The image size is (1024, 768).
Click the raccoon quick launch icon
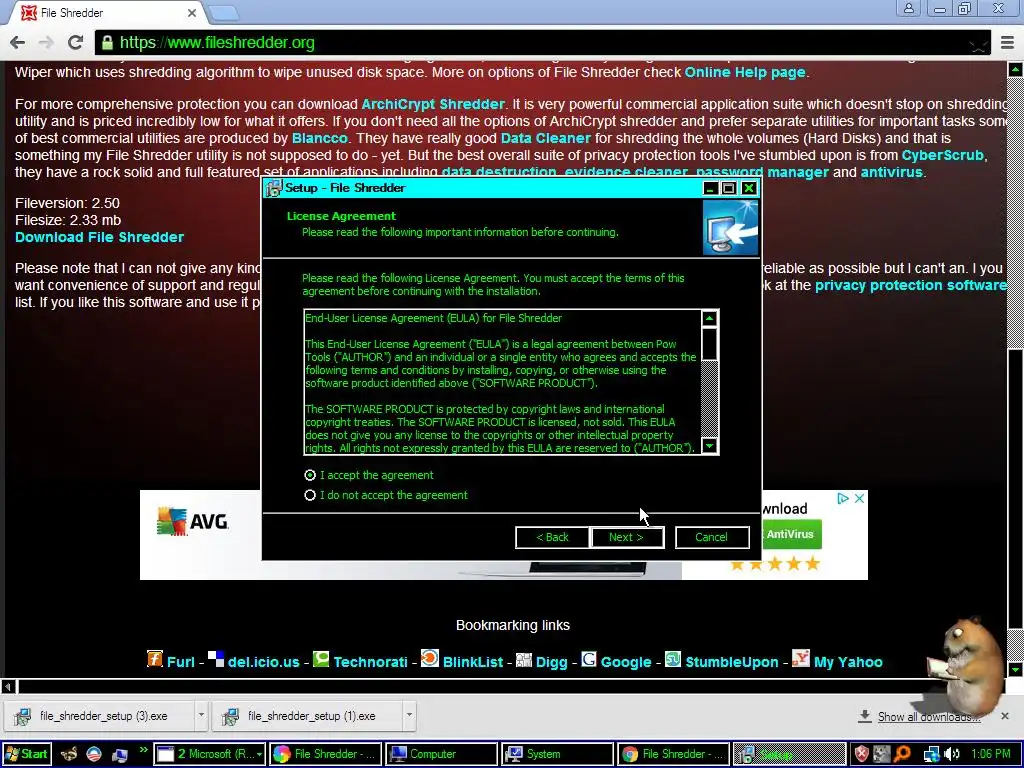click(69, 754)
